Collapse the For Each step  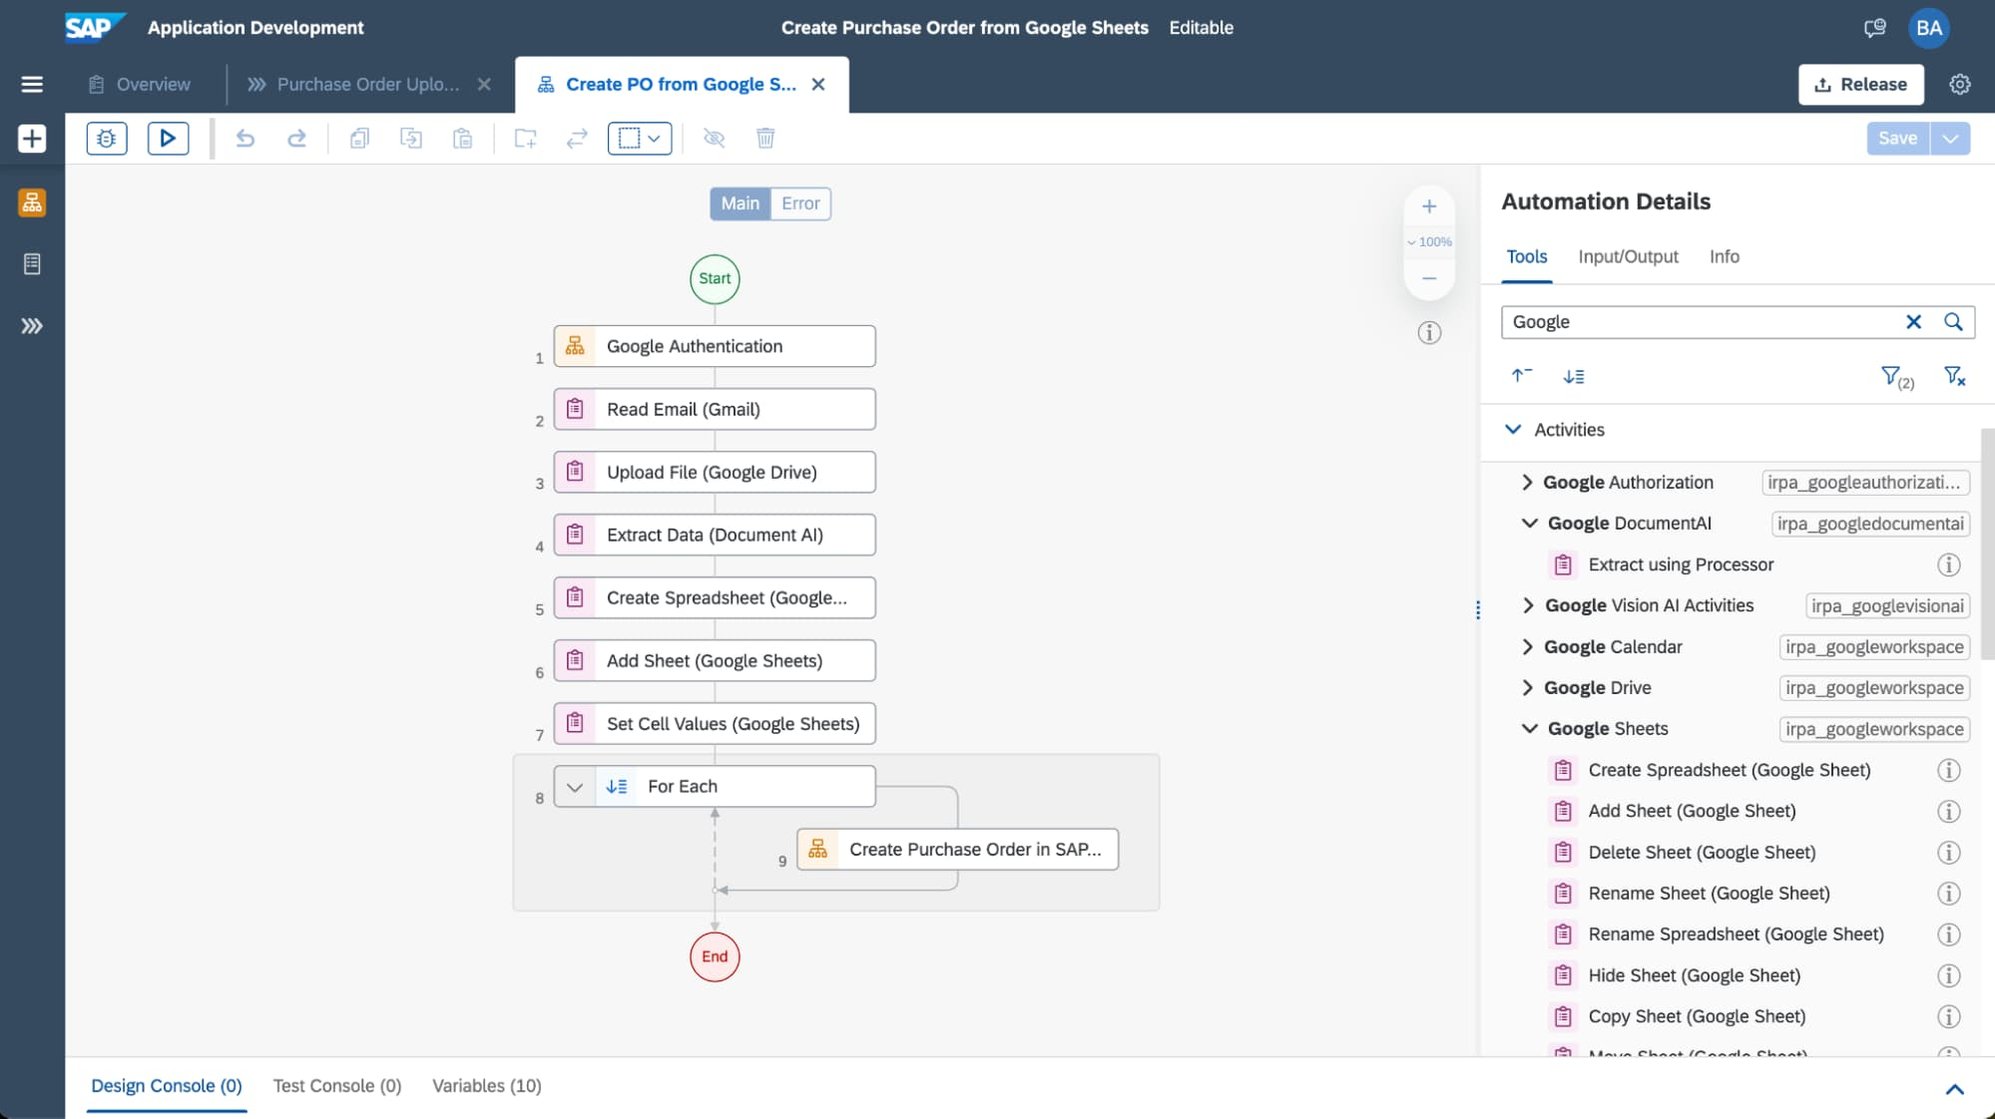pyautogui.click(x=575, y=786)
